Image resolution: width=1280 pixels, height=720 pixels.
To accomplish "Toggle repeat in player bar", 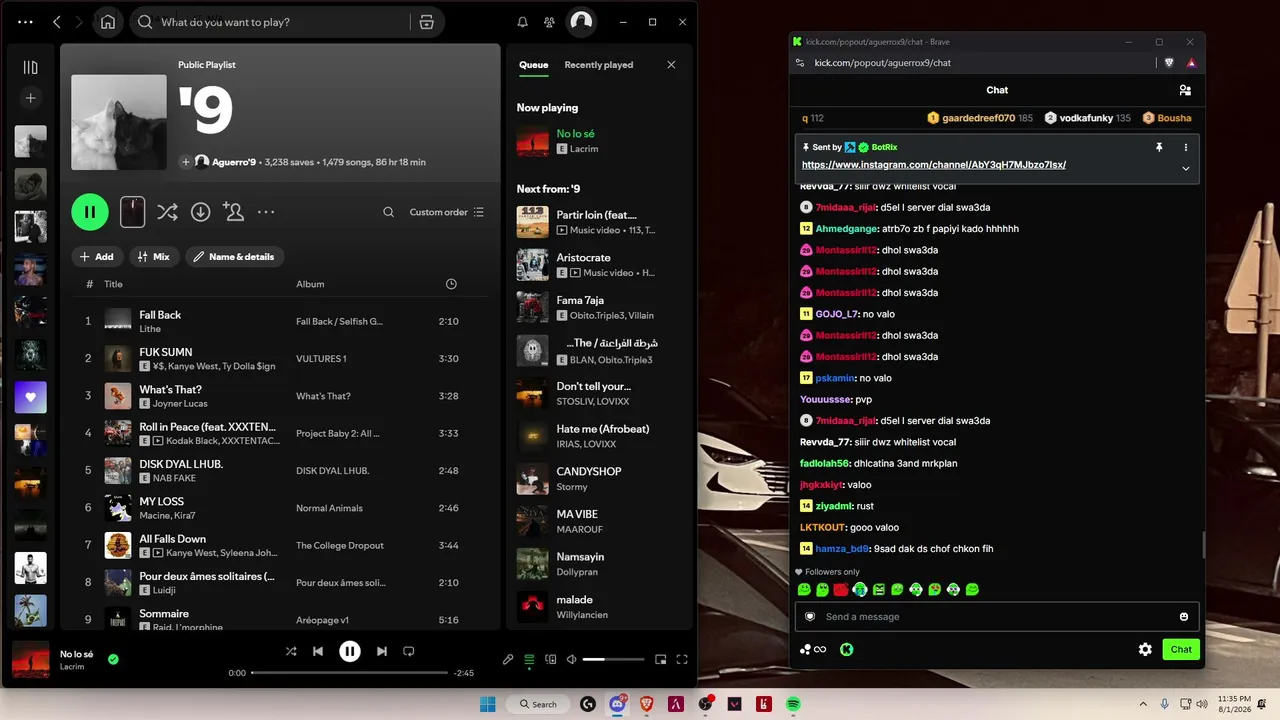I will pyautogui.click(x=408, y=651).
